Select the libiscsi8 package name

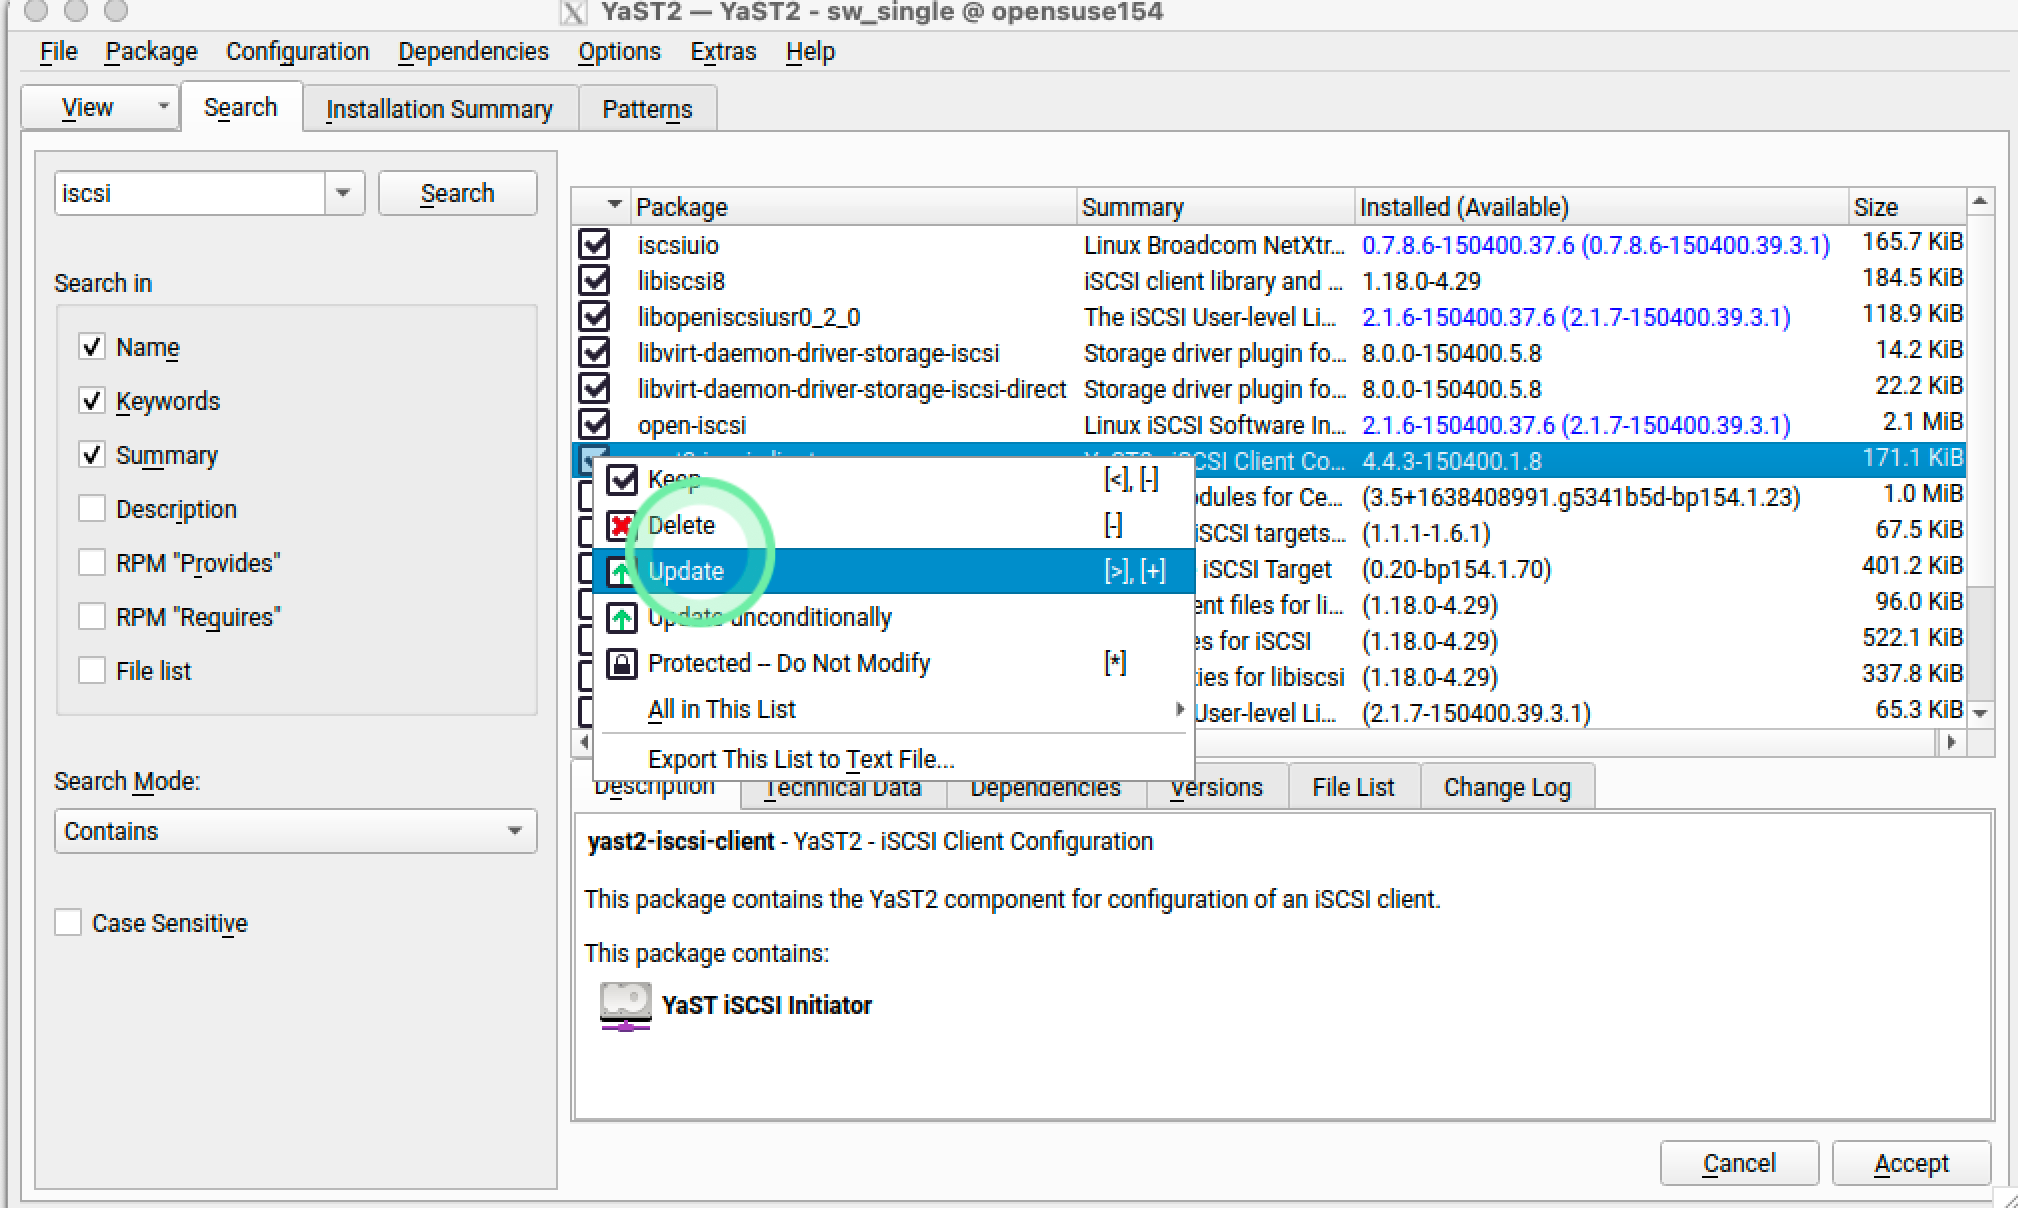[681, 281]
